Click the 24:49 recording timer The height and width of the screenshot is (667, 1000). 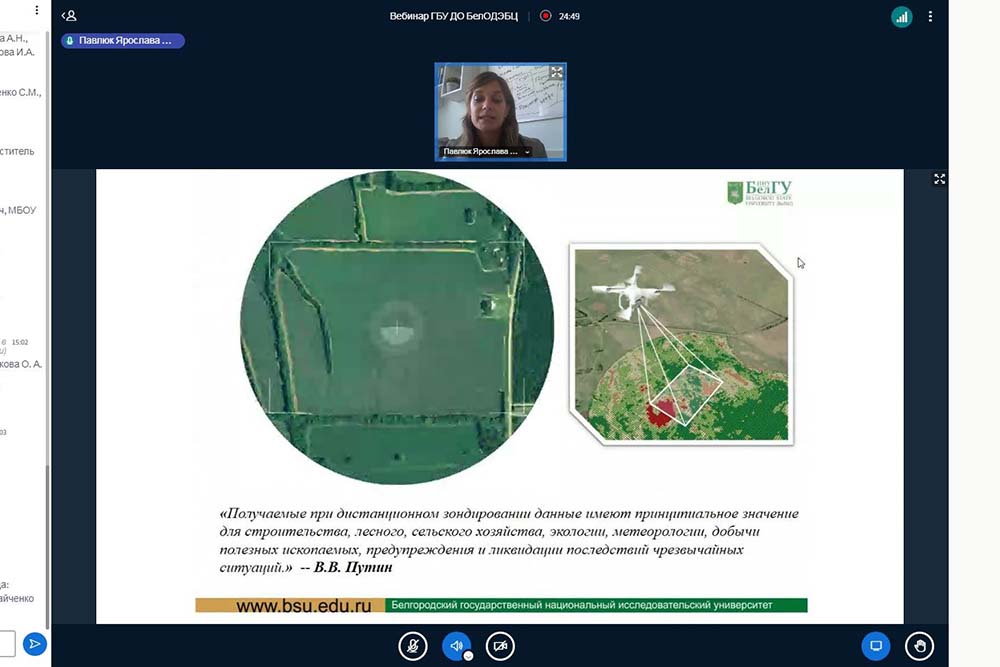tap(569, 17)
